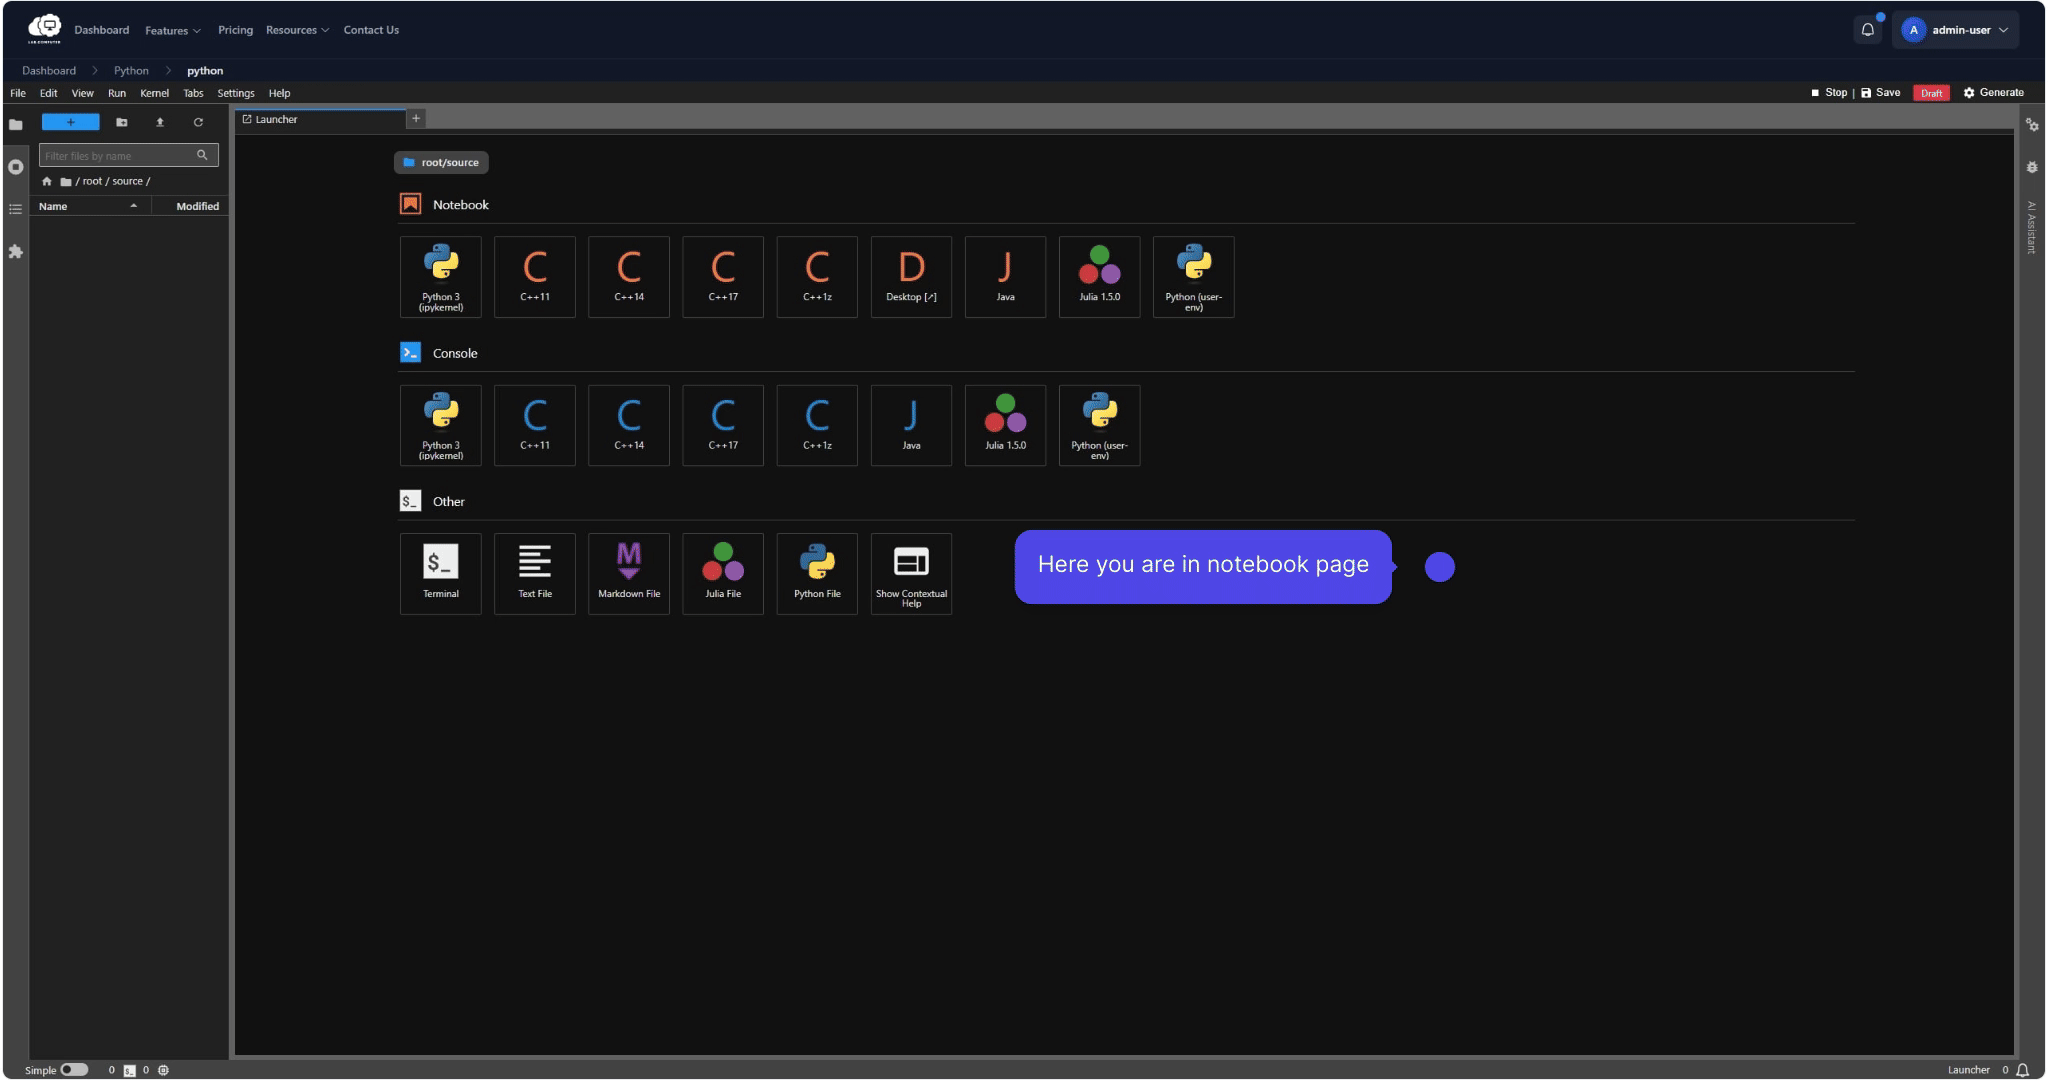Open the Kernel menu
This screenshot has width=2048, height=1080.
point(154,93)
